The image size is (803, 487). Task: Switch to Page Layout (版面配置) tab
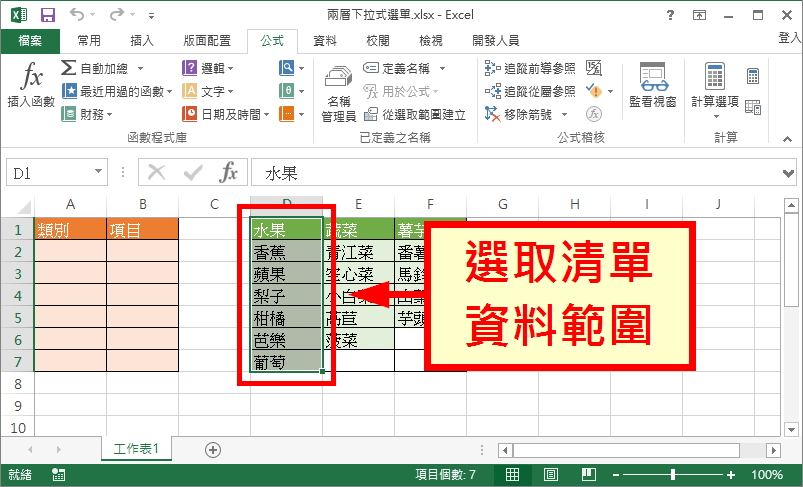click(207, 40)
